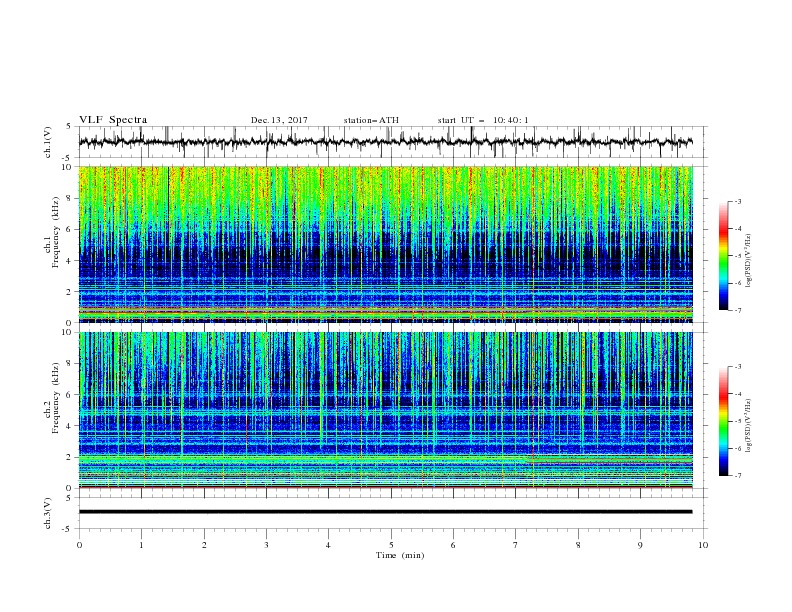Click the '-7' value on lower colorbar

737,475
